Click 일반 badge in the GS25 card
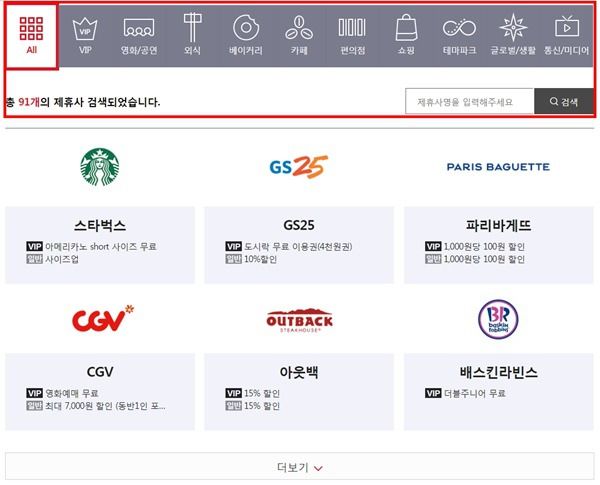The image size is (600, 485). pos(233,259)
